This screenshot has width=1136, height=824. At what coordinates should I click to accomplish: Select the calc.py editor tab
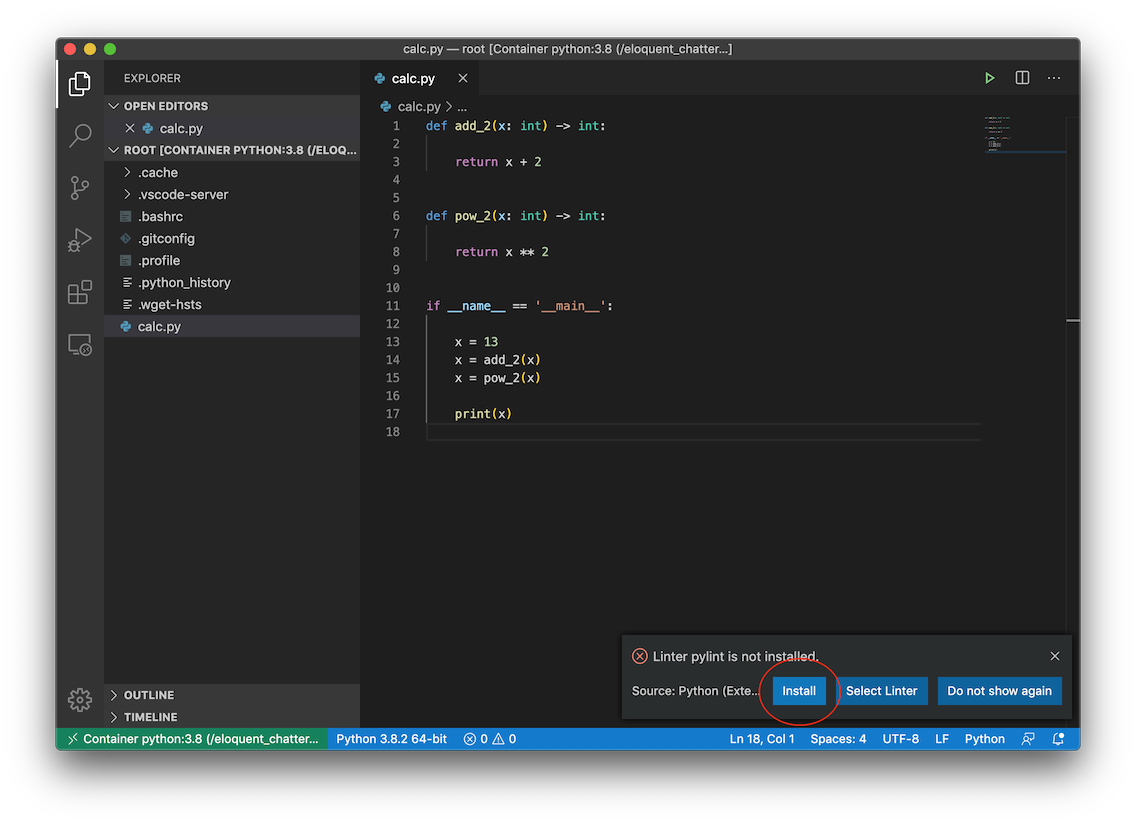click(413, 78)
